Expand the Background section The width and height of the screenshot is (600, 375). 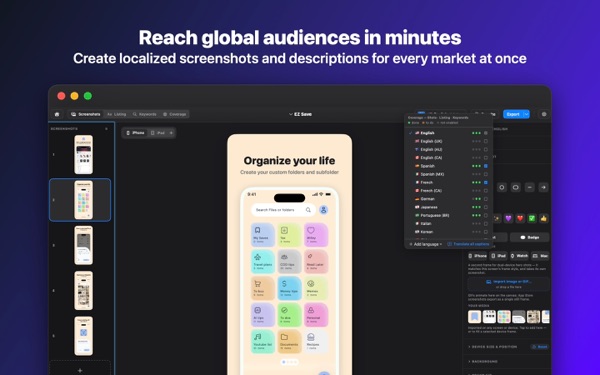483,361
